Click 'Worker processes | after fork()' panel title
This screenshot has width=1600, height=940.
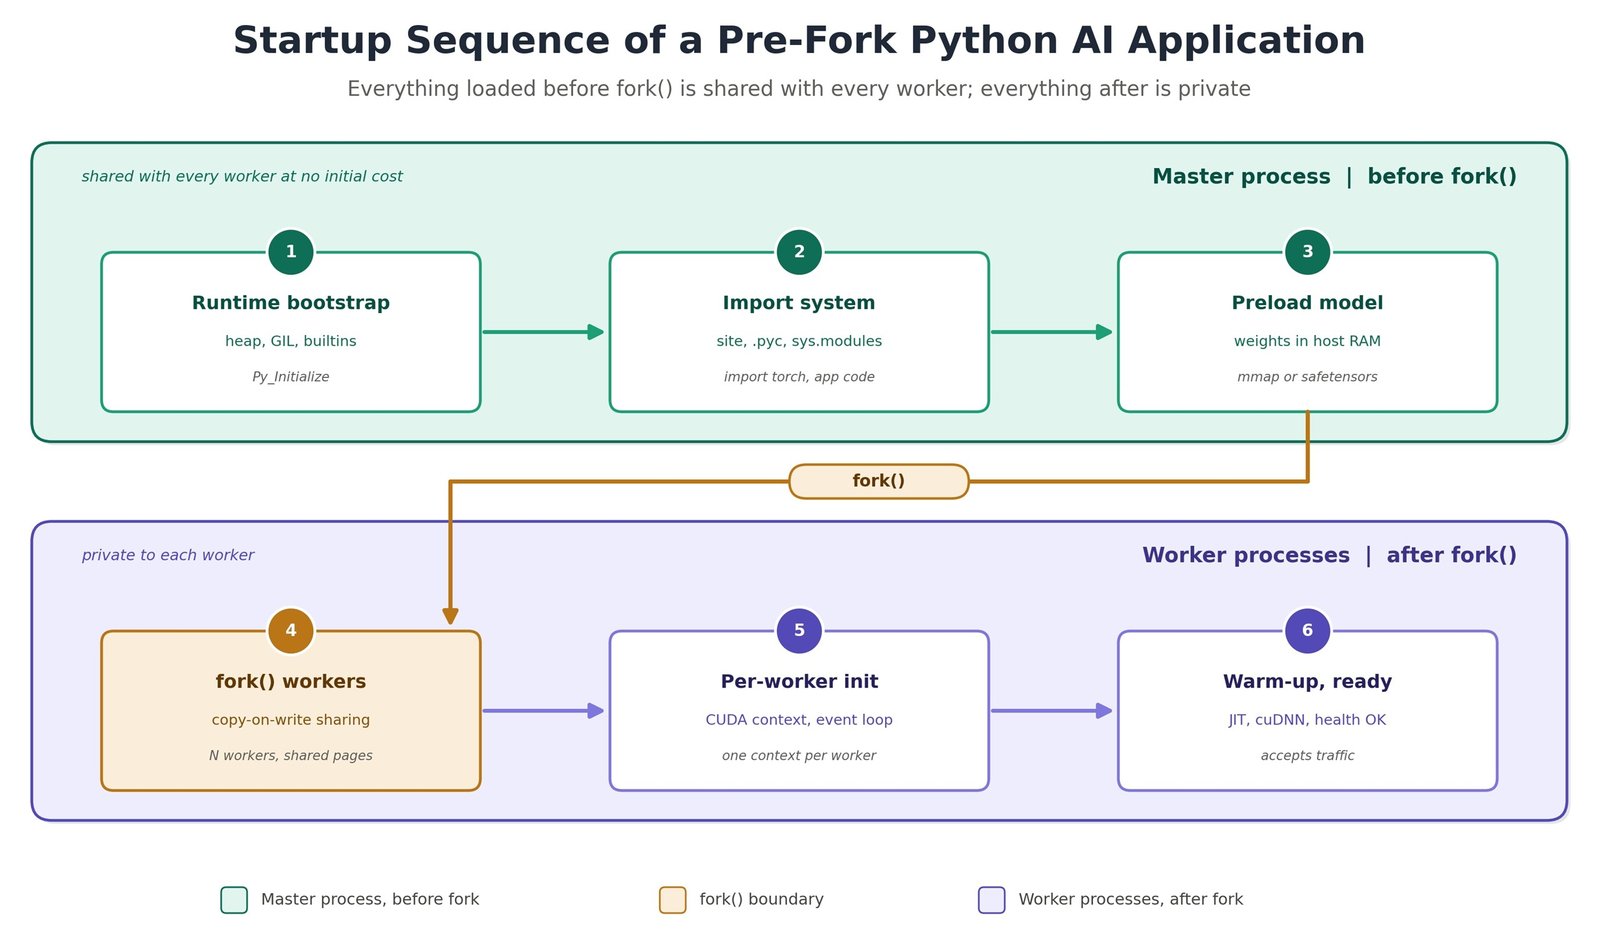coord(1329,556)
